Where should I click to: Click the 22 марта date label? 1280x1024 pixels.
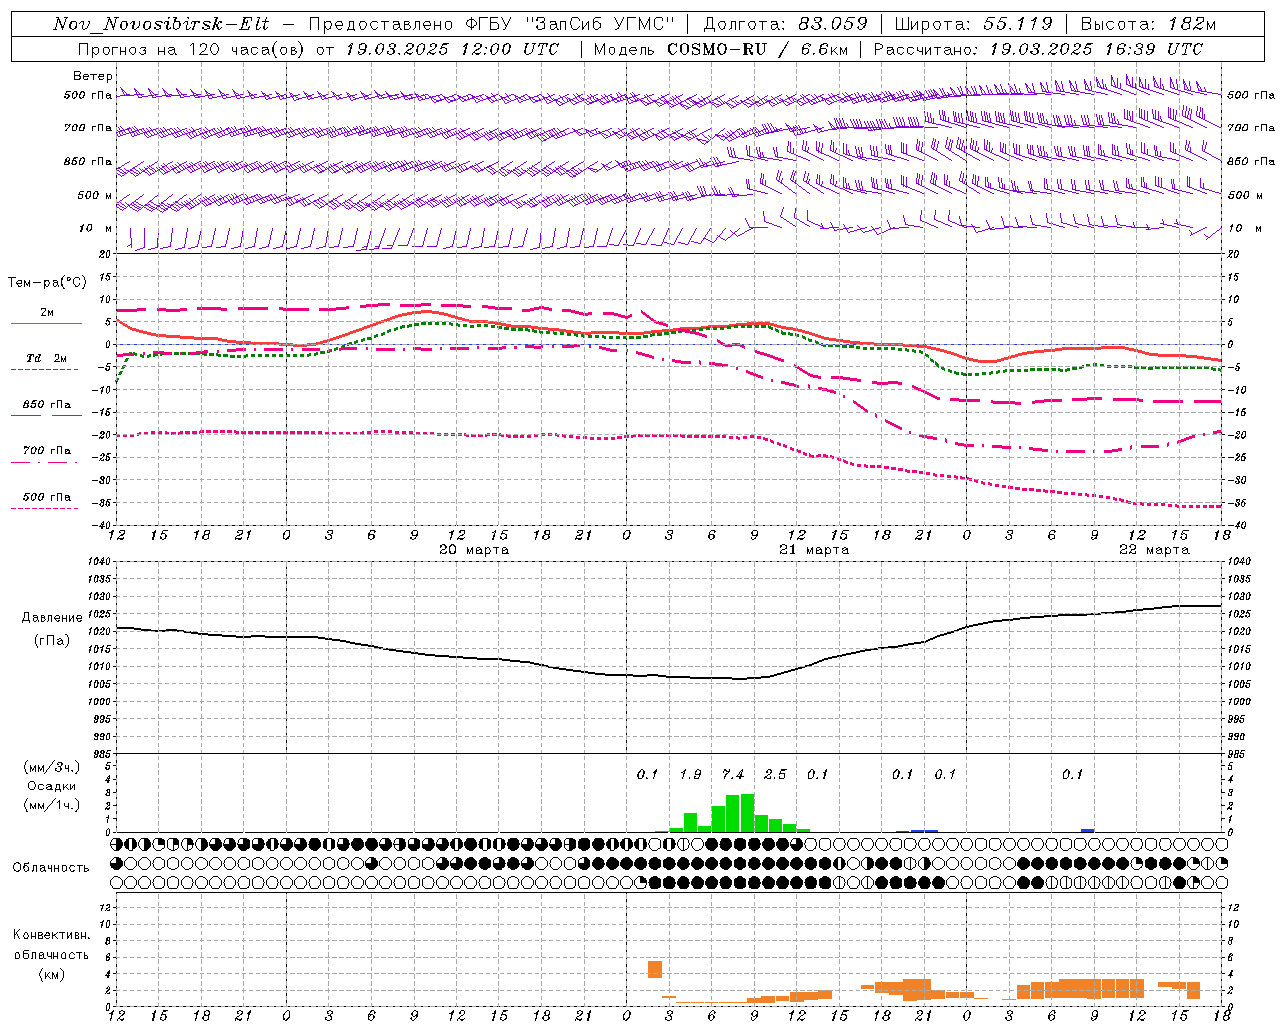pyautogui.click(x=1154, y=550)
